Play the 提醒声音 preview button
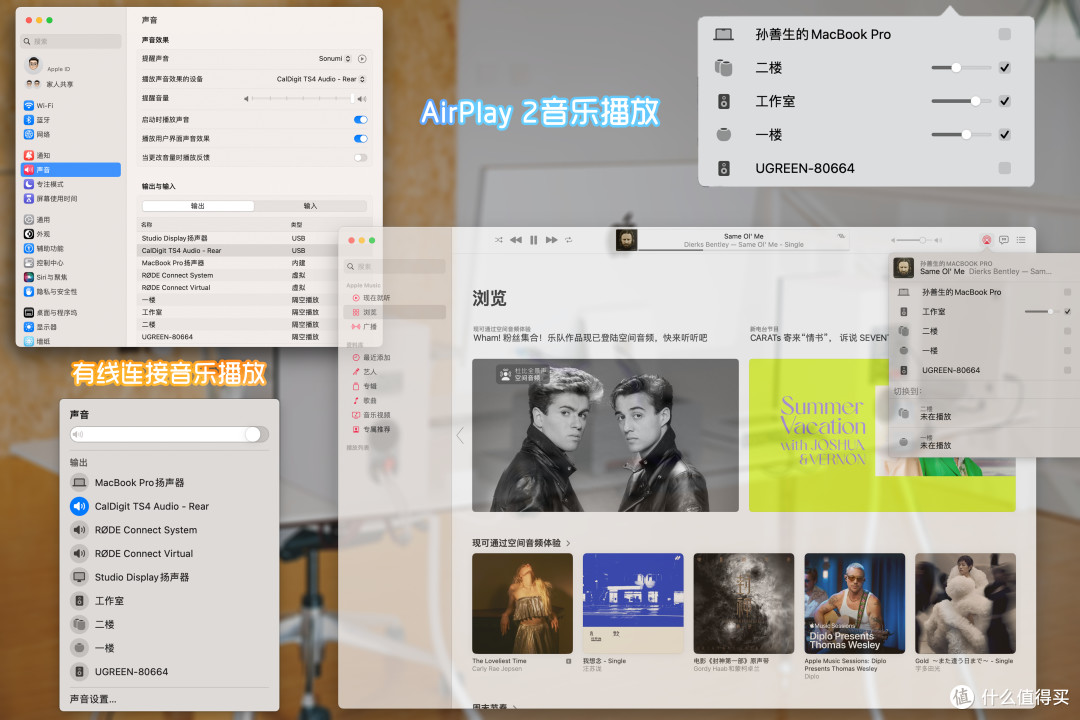The height and width of the screenshot is (720, 1080). click(362, 59)
